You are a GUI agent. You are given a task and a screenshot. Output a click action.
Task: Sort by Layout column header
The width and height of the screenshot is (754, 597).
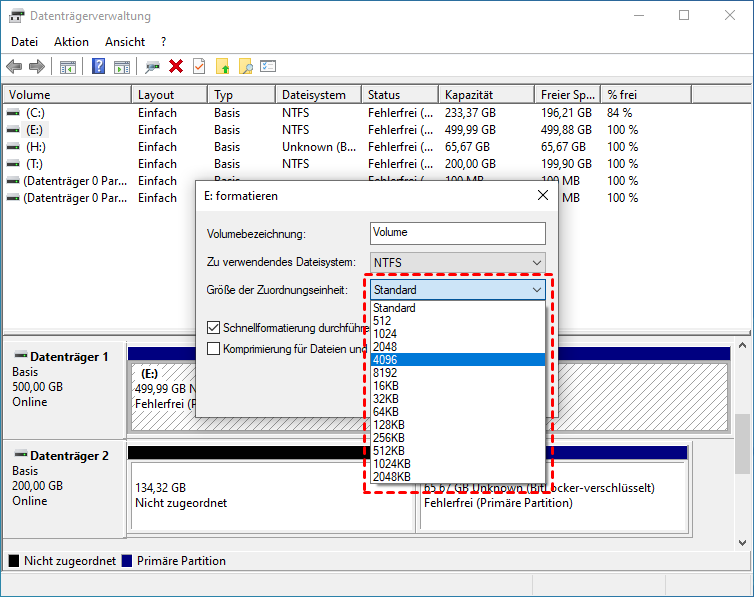click(169, 95)
